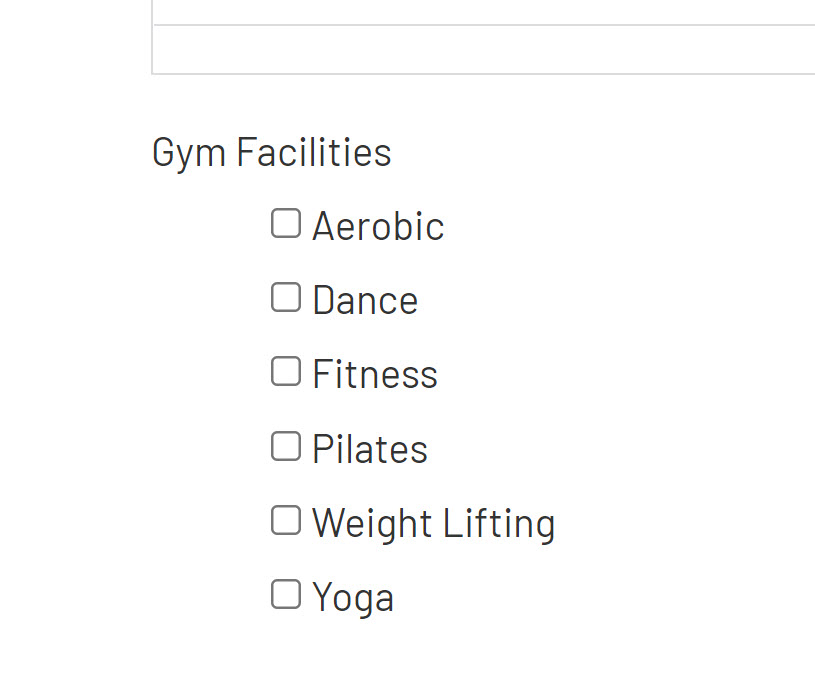Screen dimensions: 815x679
Task: Click the Gym Facilities heading
Action: 271,153
